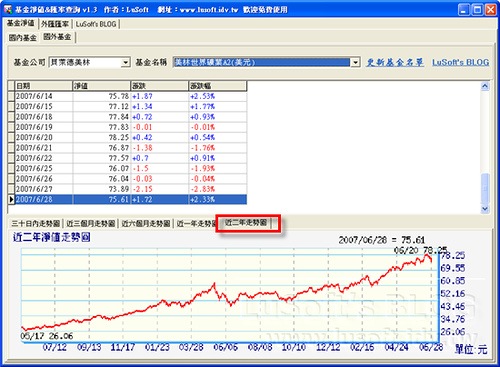This screenshot has height=367, width=500.
Task: Click the table's vertical scrollbar thumb
Action: (x=485, y=188)
